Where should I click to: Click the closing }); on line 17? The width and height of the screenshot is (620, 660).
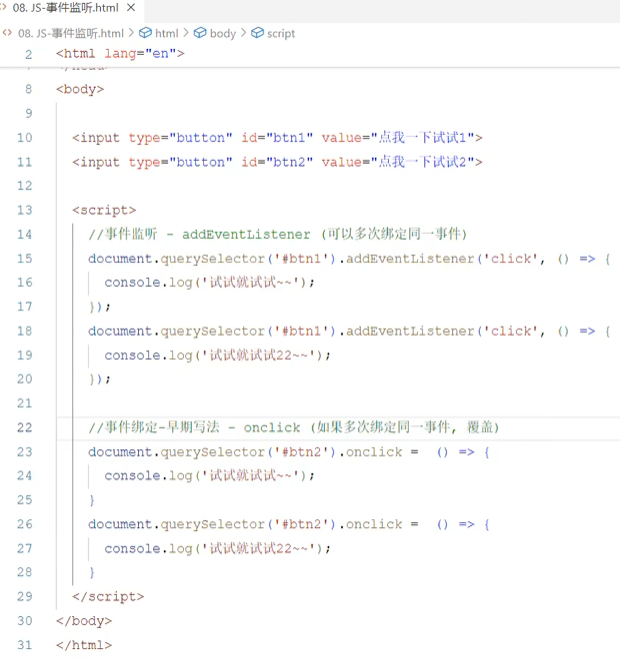click(x=99, y=307)
